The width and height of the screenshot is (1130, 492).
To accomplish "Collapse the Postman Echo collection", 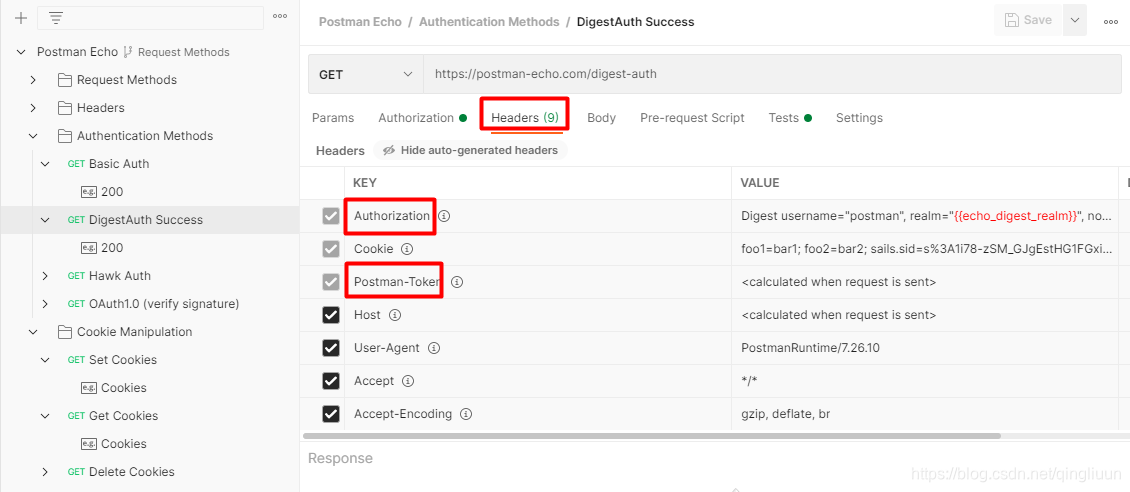I will click(x=21, y=52).
